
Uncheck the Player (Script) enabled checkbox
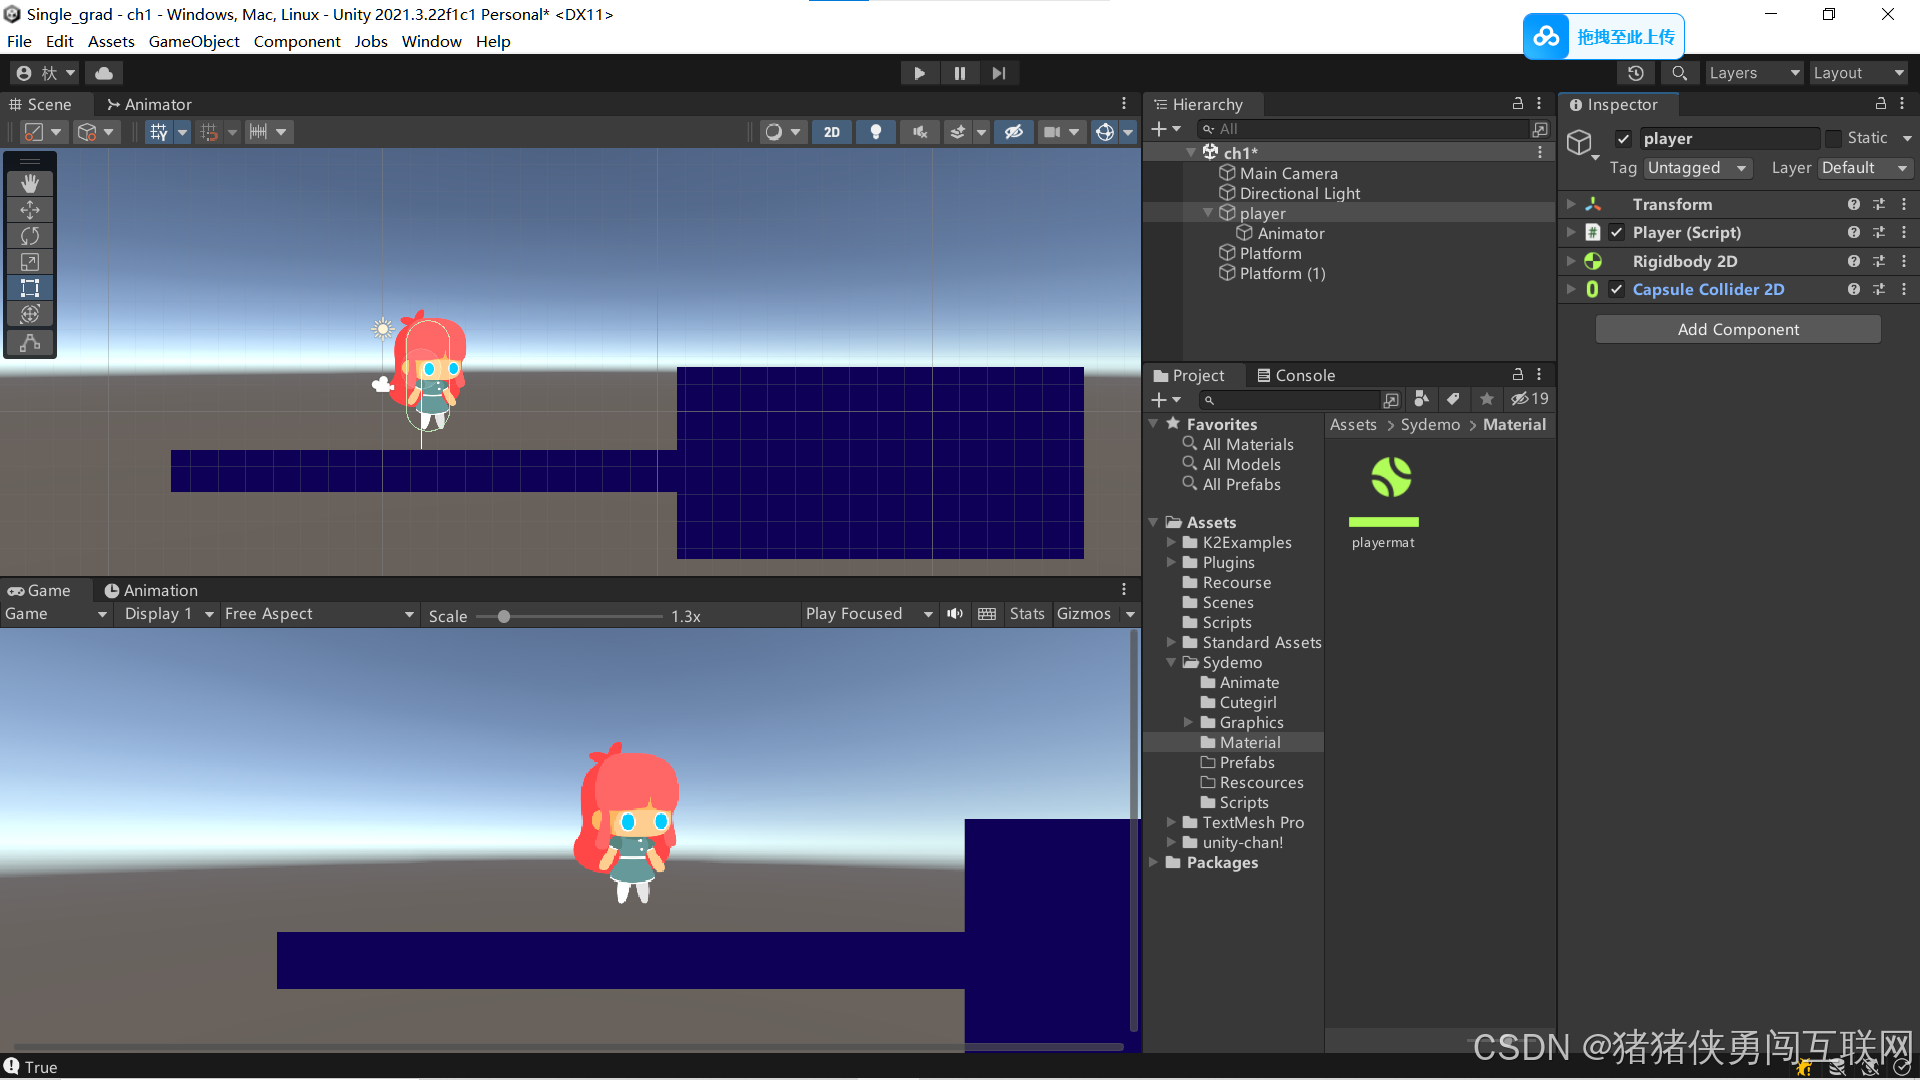[1616, 232]
